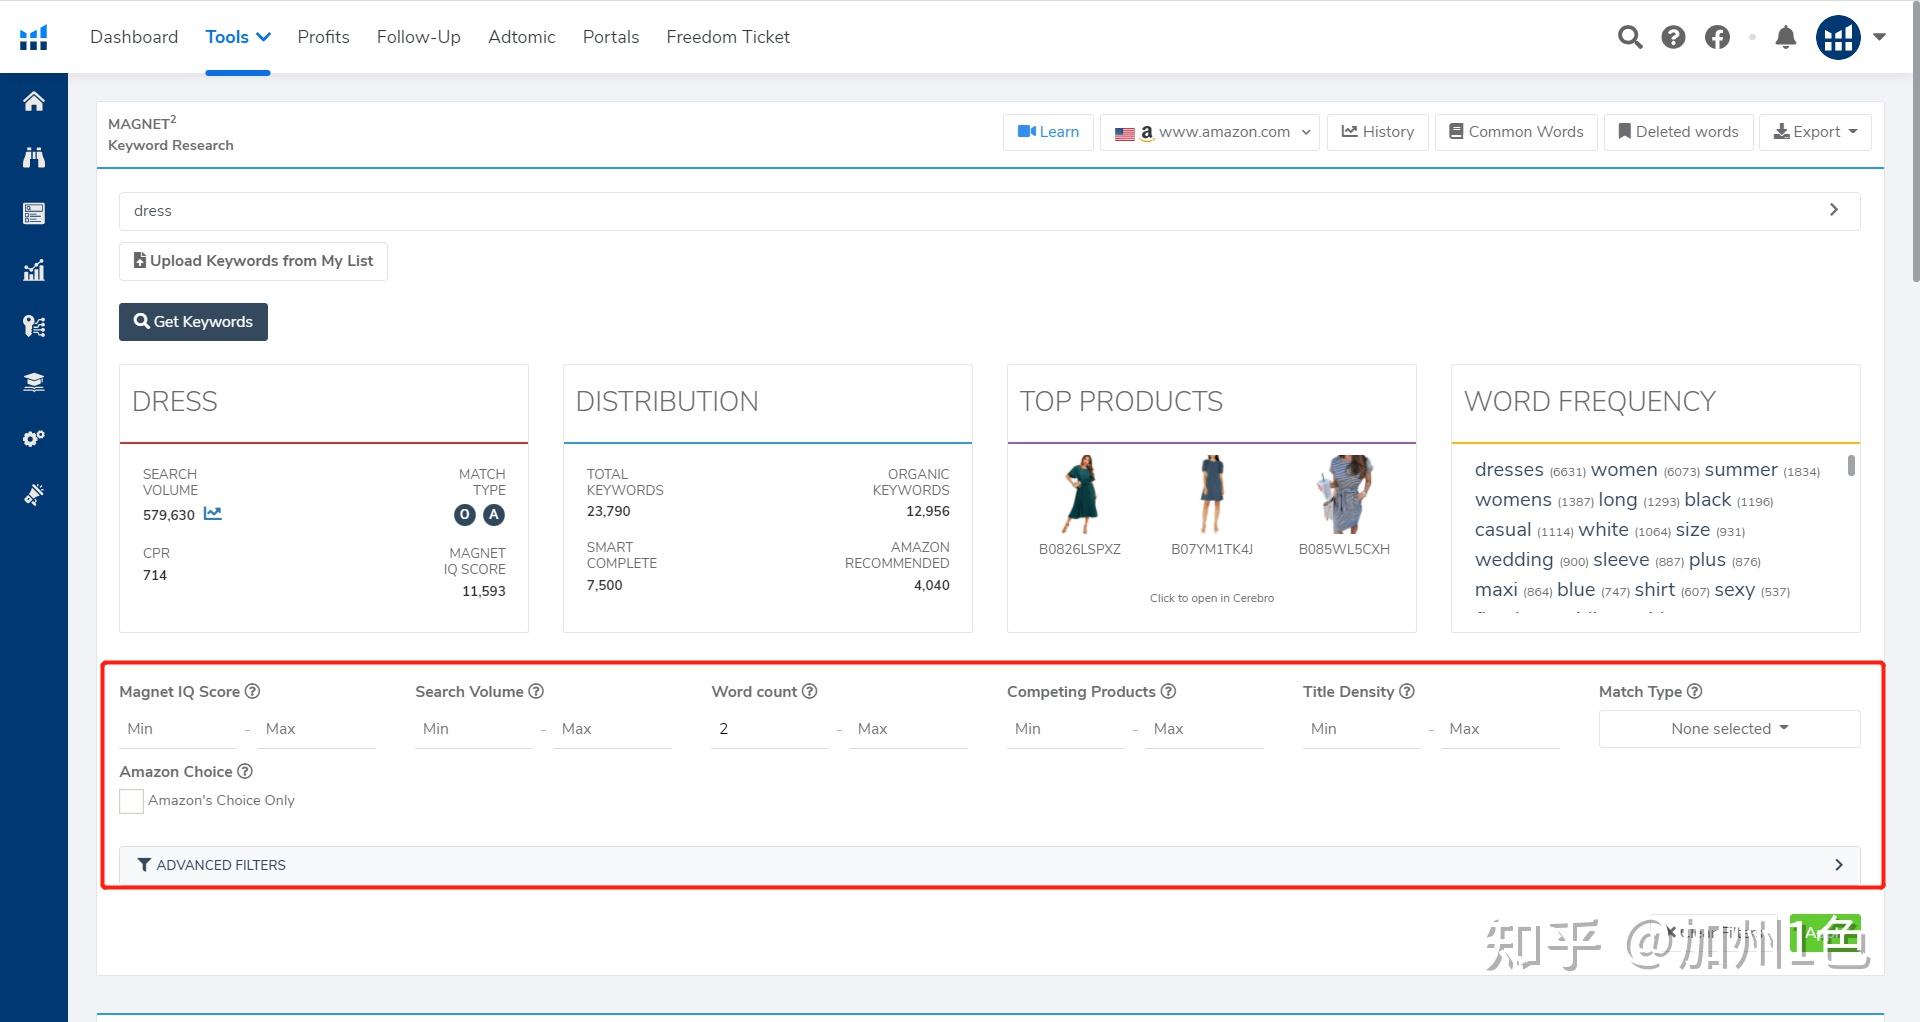The height and width of the screenshot is (1022, 1920).
Task: Go to Profits
Action: click(x=323, y=37)
